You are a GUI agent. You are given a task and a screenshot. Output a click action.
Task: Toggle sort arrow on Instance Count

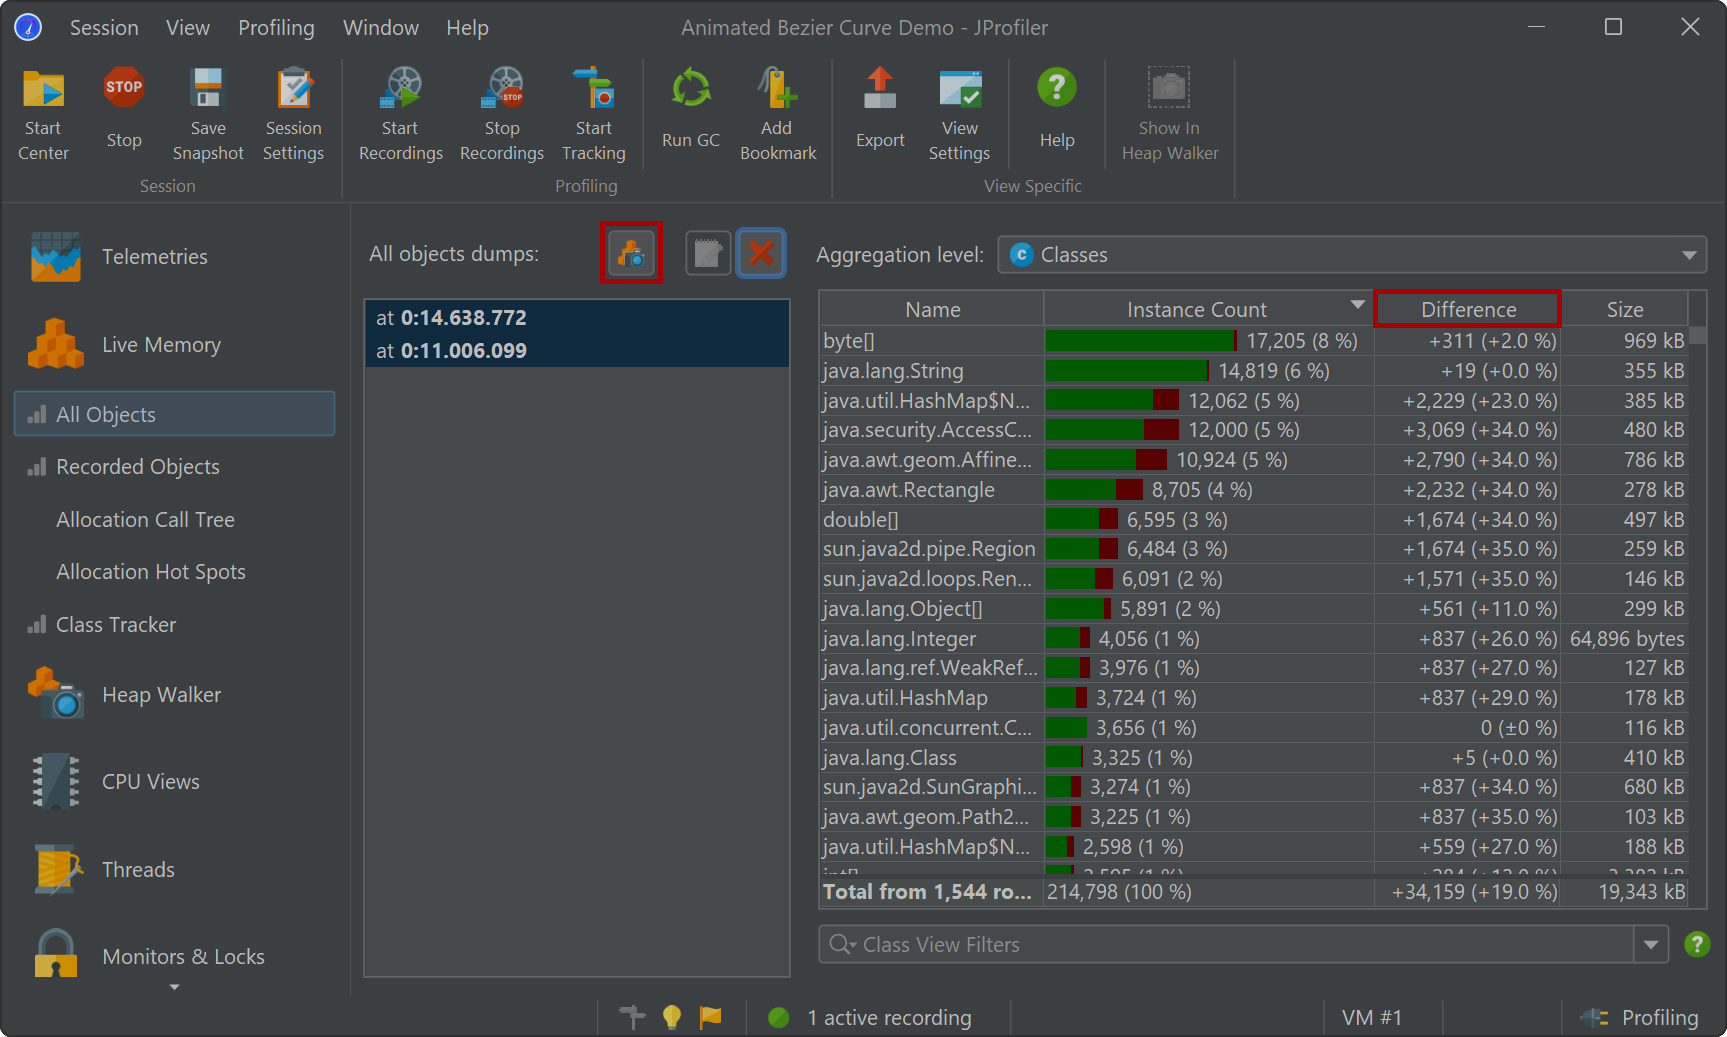click(1357, 305)
